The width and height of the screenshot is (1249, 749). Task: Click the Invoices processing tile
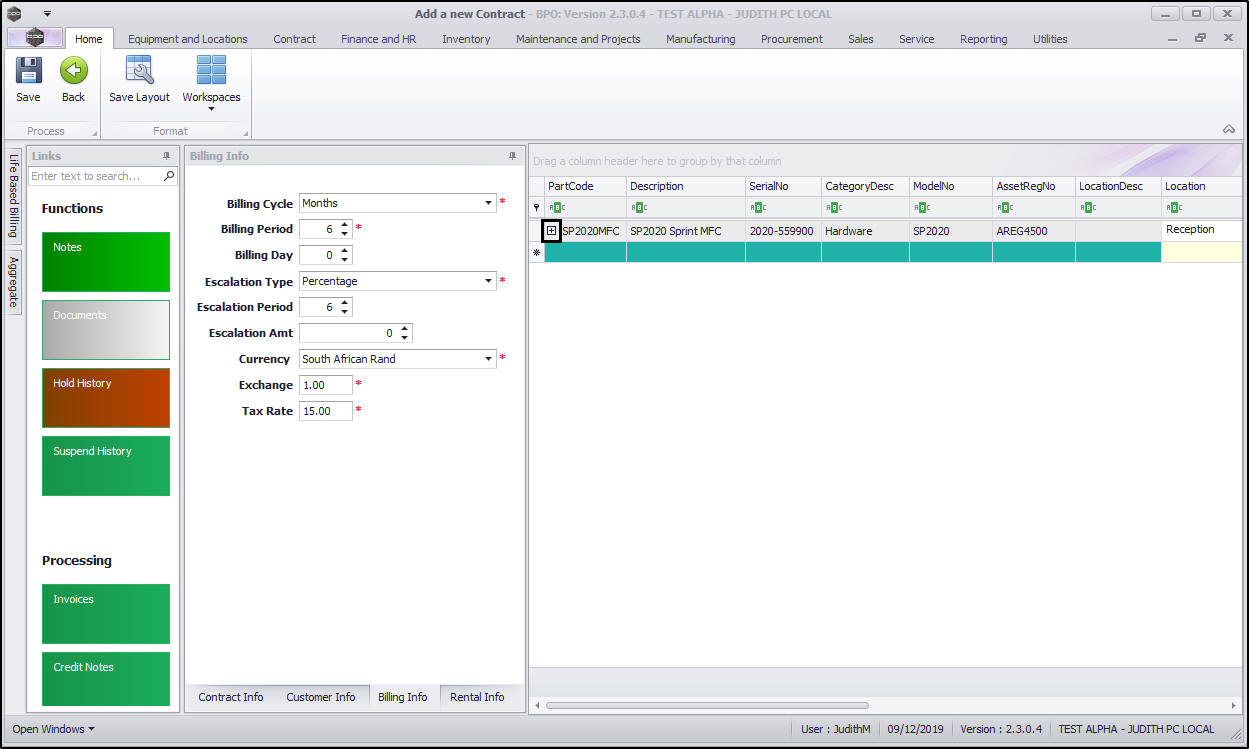[x=106, y=614]
